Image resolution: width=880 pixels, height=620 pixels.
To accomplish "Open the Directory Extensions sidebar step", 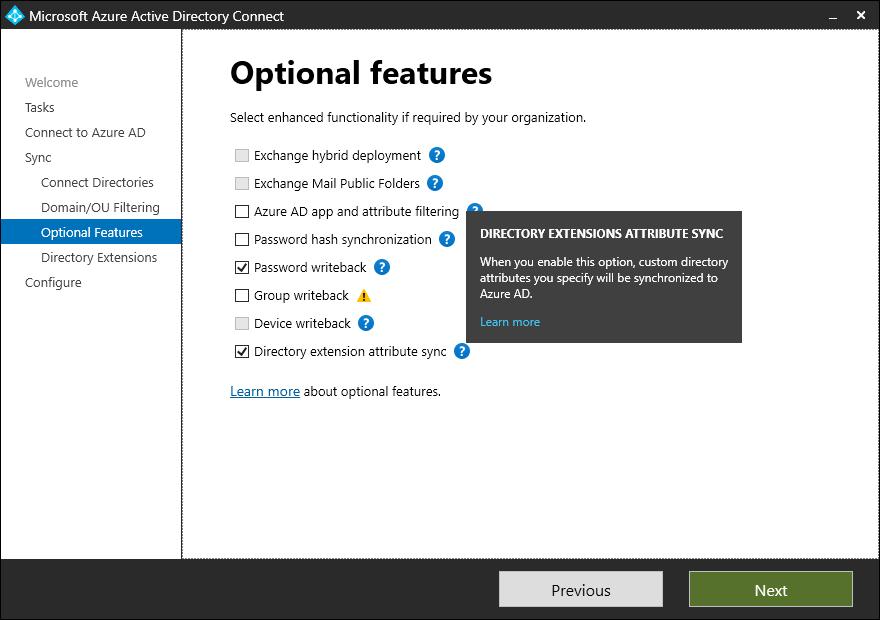I will point(99,258).
